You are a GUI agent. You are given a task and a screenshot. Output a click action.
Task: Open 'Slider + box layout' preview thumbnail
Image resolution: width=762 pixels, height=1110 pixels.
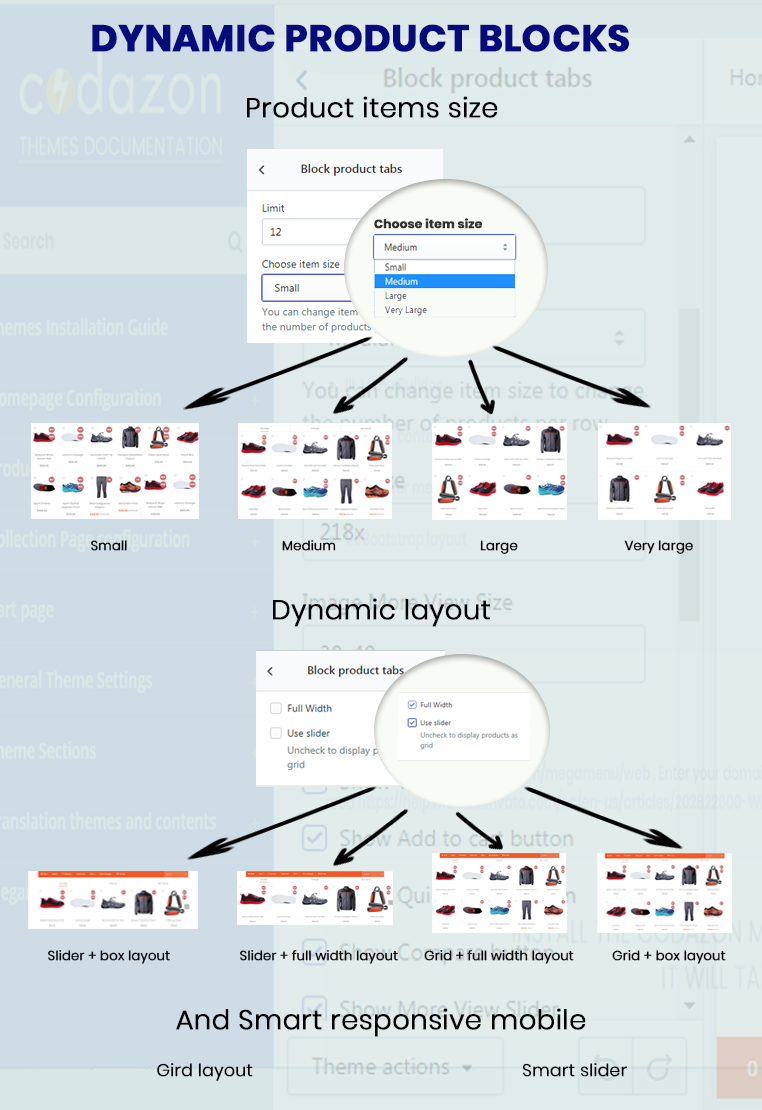pyautogui.click(x=113, y=900)
